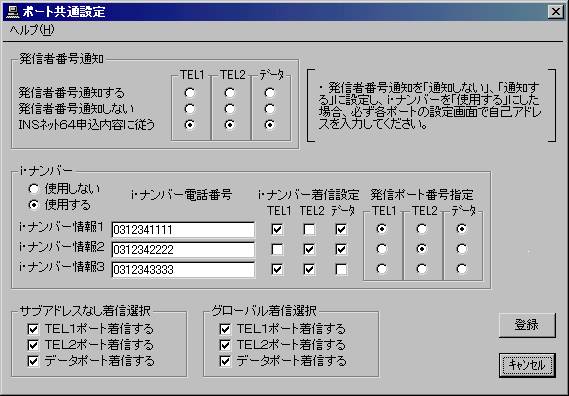
Task: Select 発信者番号通知する for データ
Action: click(270, 93)
